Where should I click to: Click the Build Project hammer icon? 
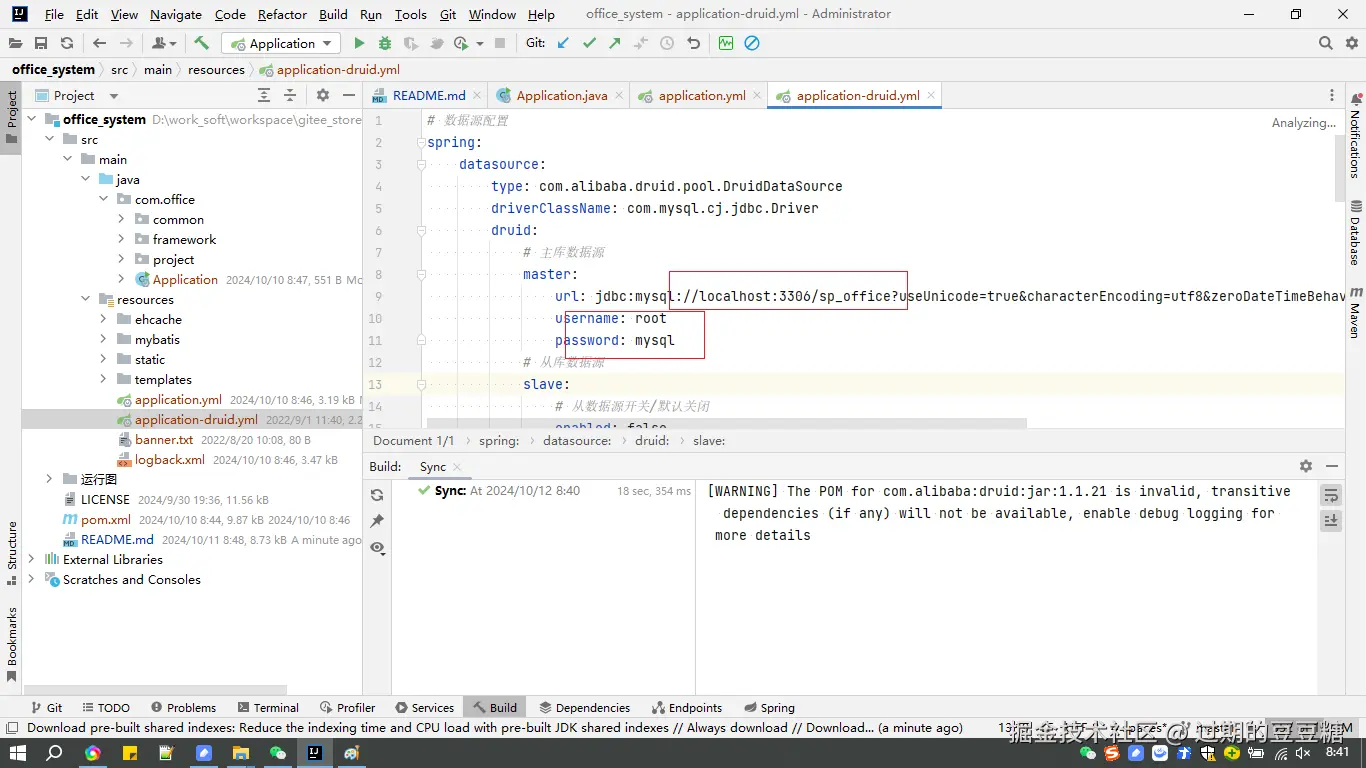pyautogui.click(x=201, y=43)
